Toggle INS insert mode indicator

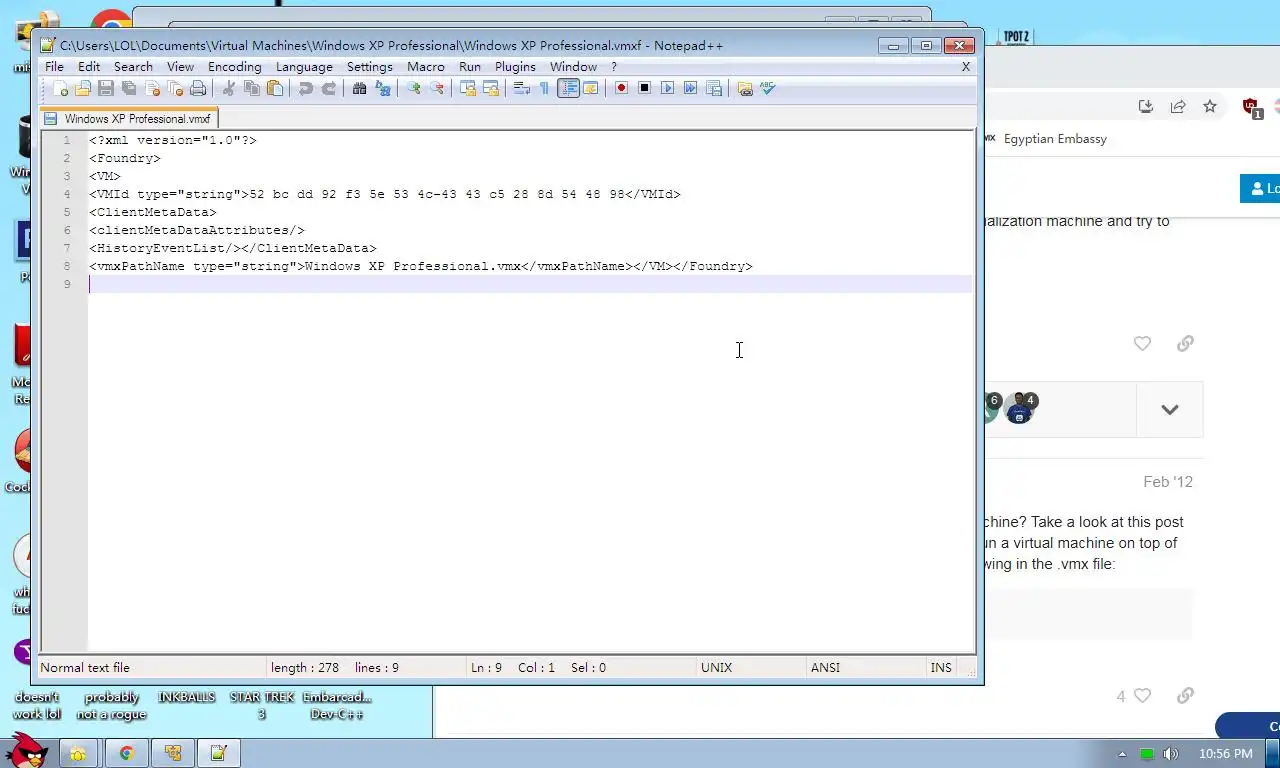(x=941, y=667)
